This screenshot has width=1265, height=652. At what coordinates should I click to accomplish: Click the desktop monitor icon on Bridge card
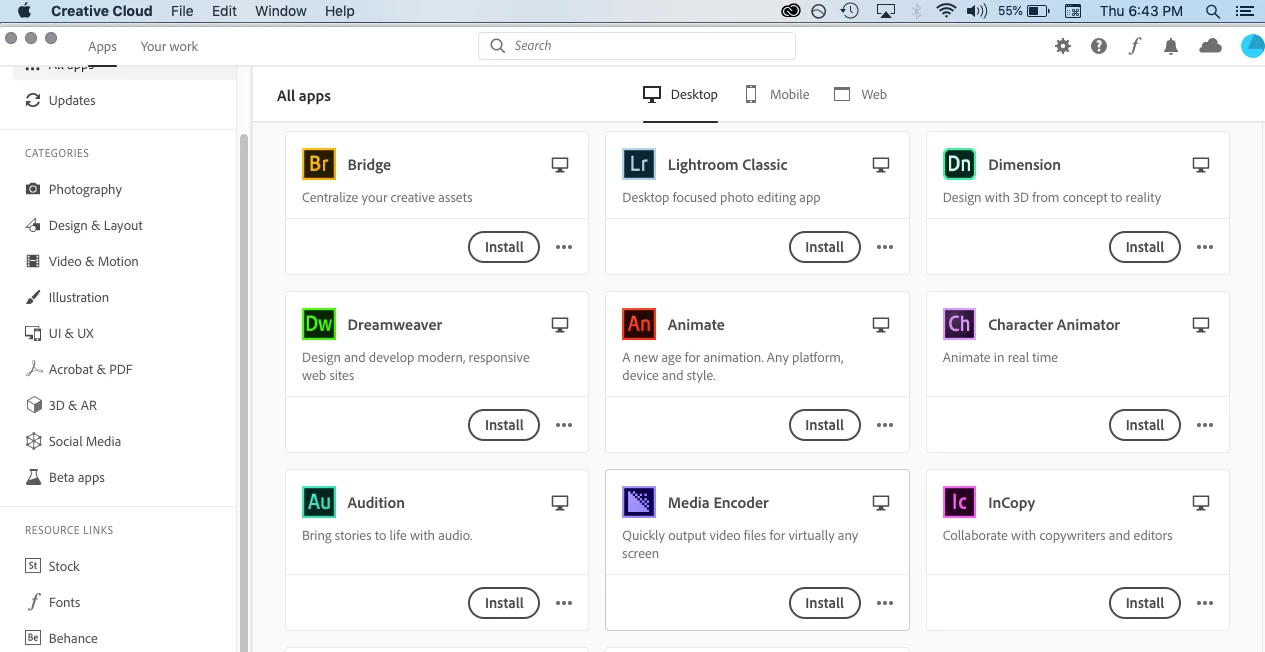[x=560, y=164]
